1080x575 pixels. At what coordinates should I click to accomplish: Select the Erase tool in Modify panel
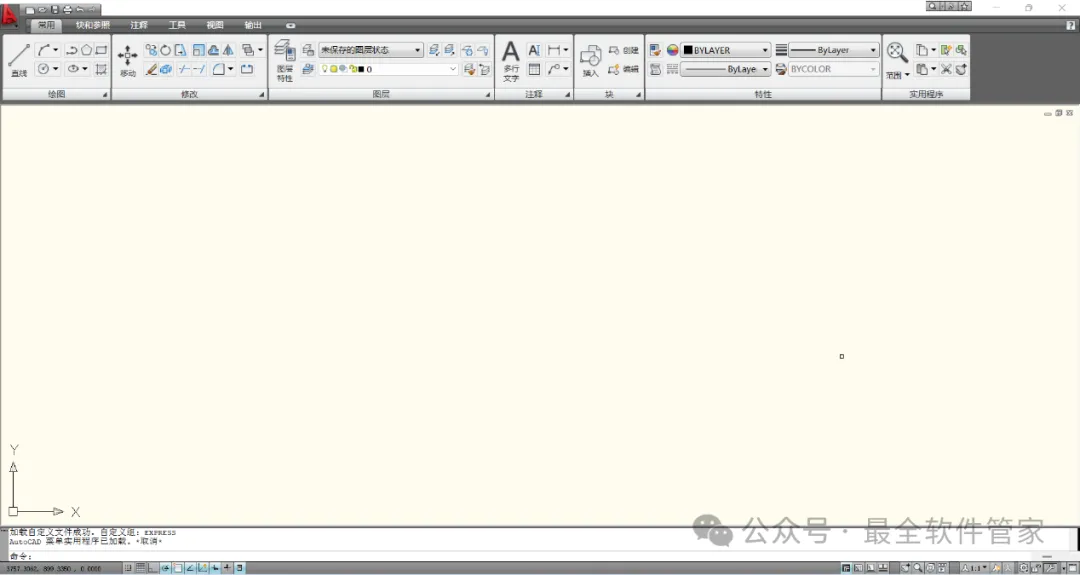pyautogui.click(x=151, y=69)
